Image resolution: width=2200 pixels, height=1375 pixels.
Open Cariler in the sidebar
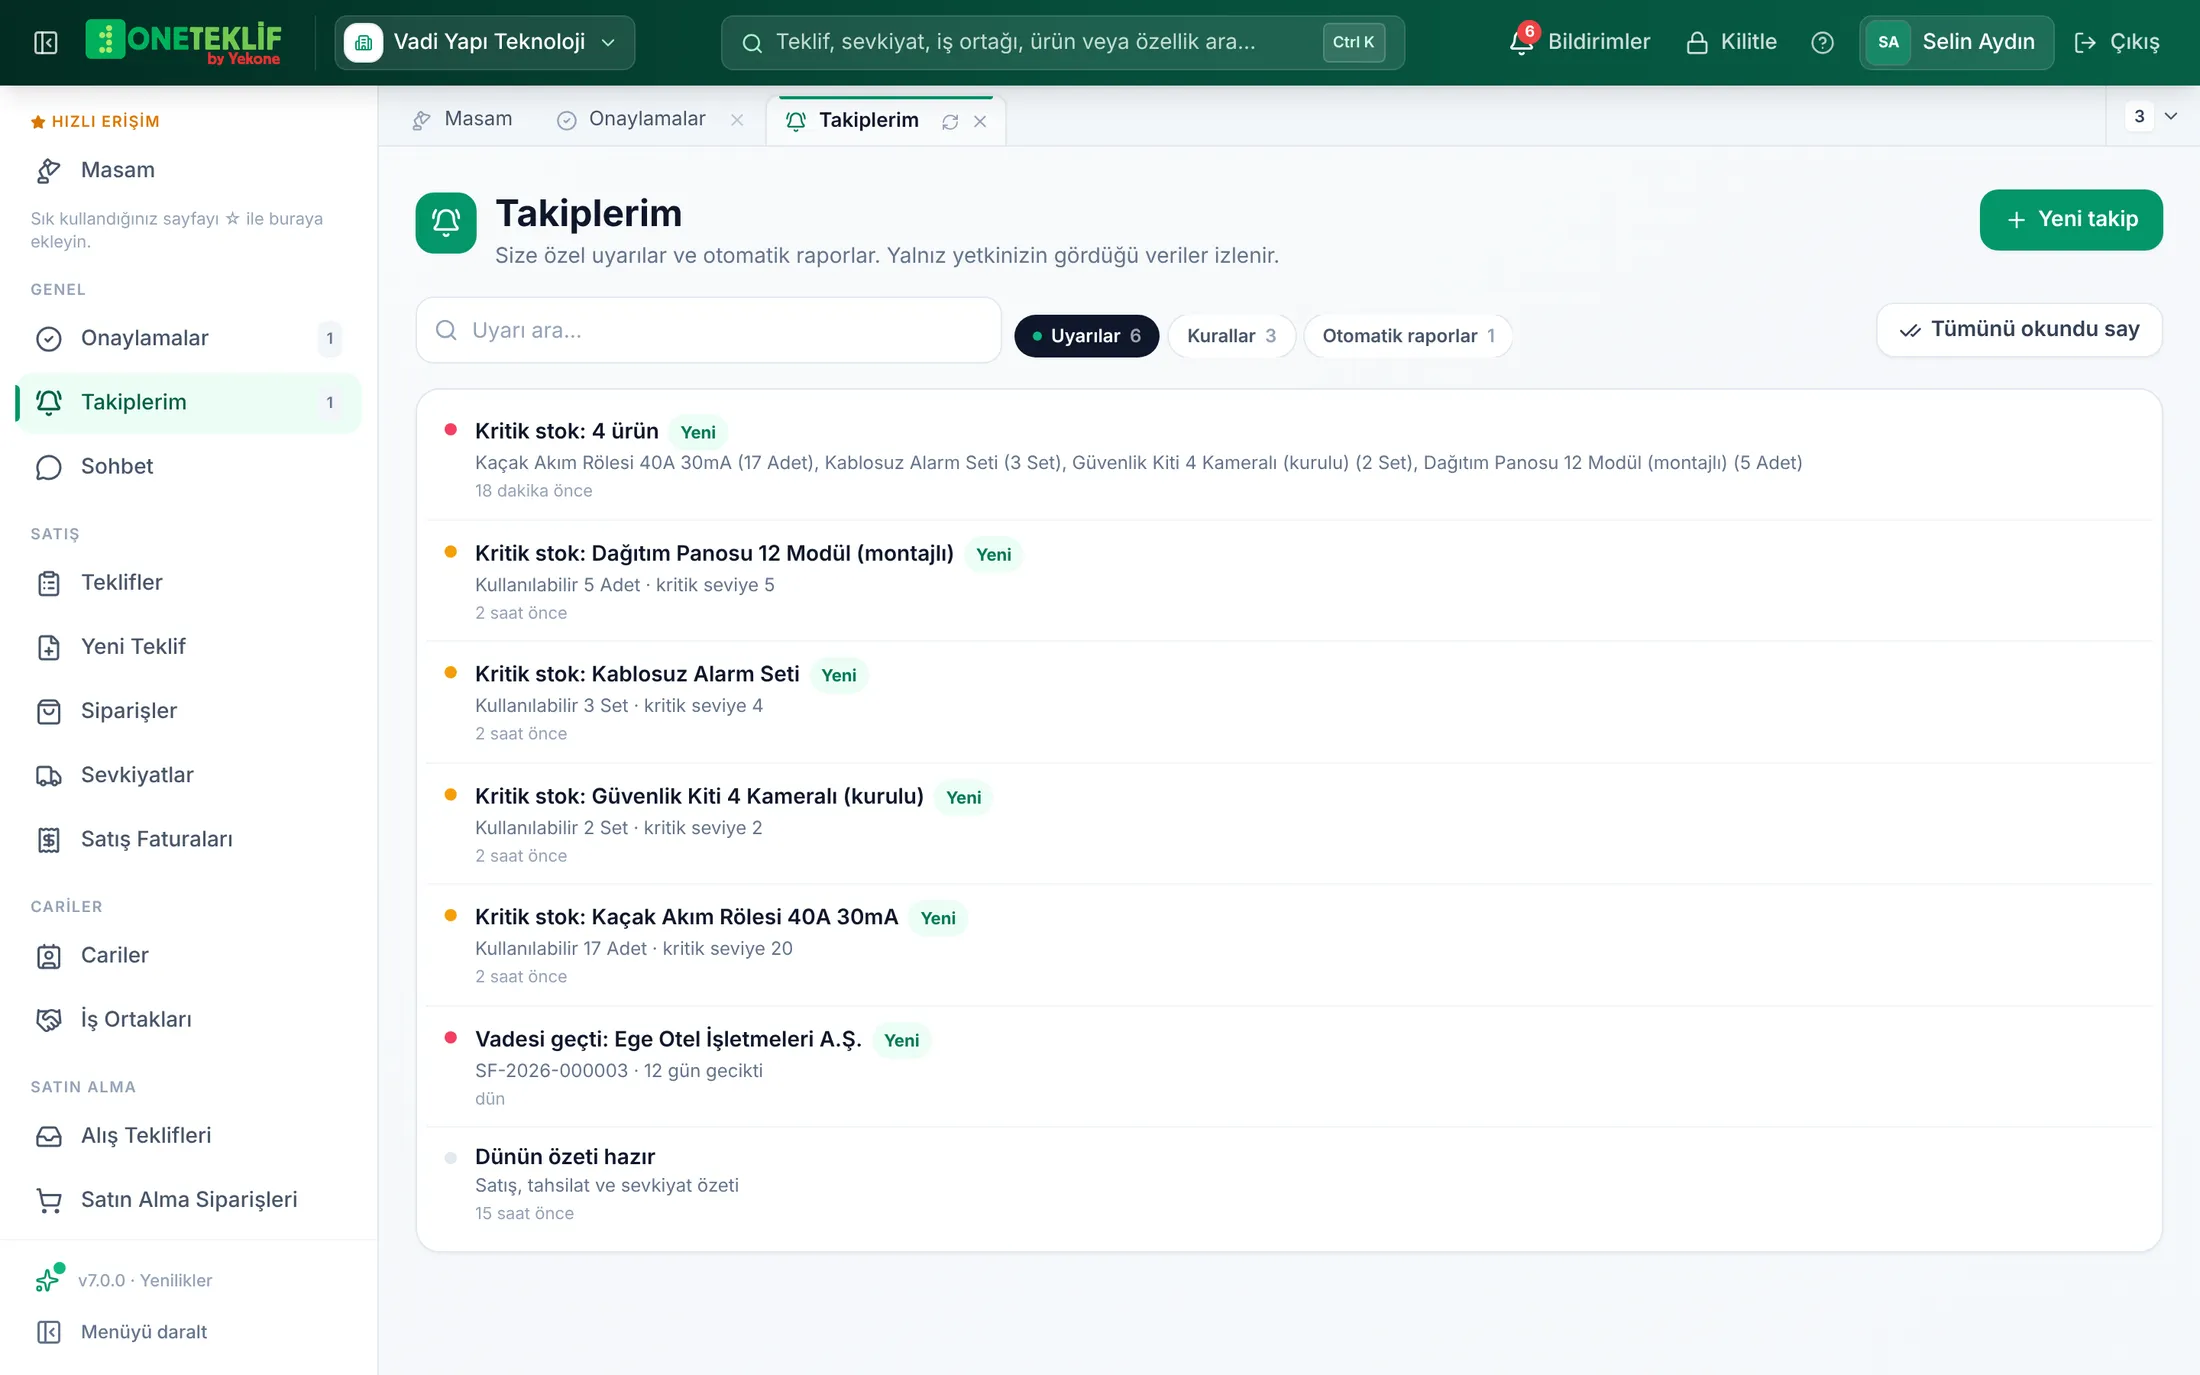point(189,955)
